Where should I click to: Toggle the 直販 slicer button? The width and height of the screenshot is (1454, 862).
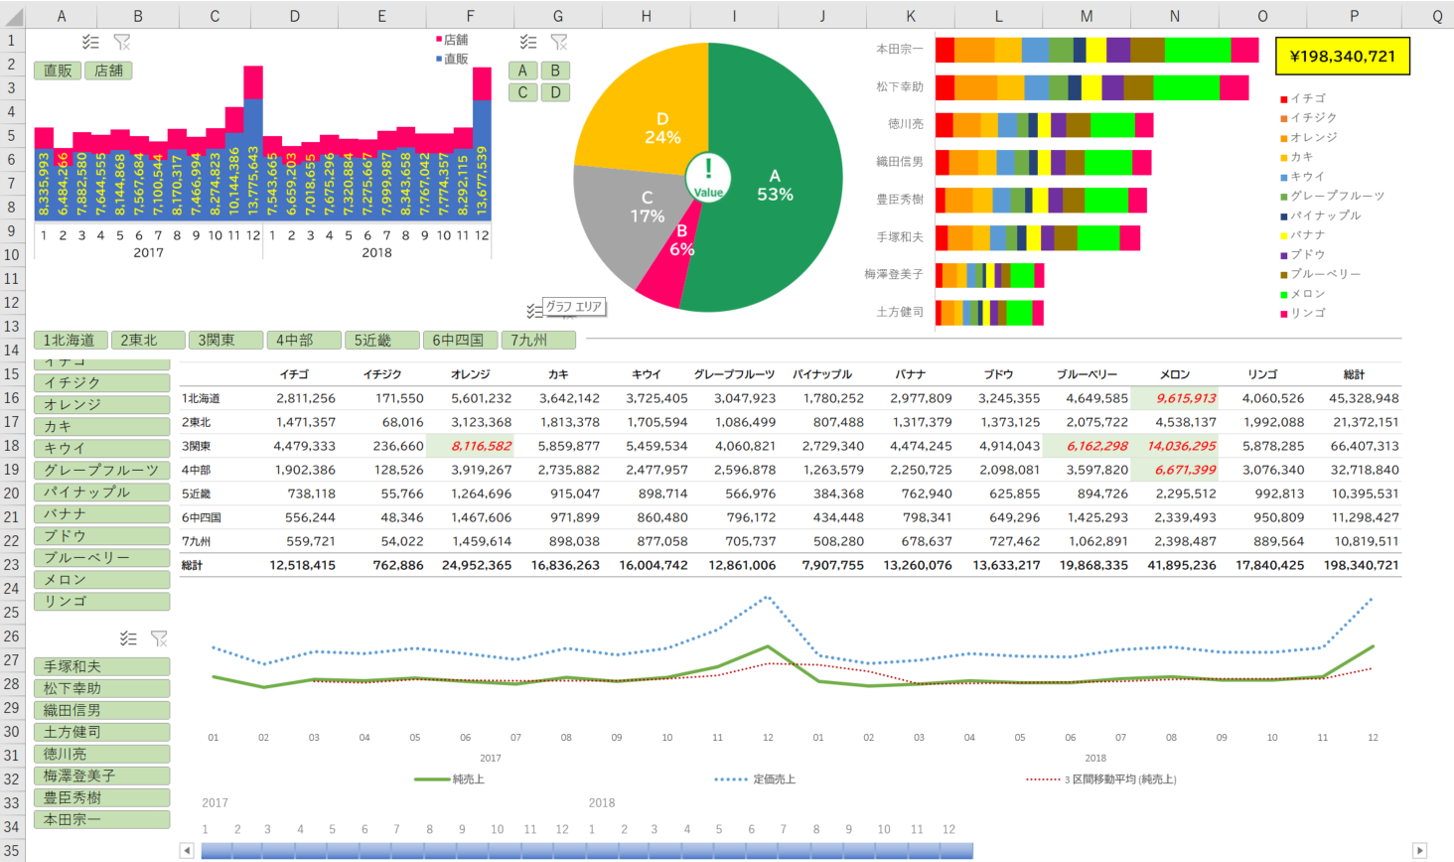pos(57,71)
